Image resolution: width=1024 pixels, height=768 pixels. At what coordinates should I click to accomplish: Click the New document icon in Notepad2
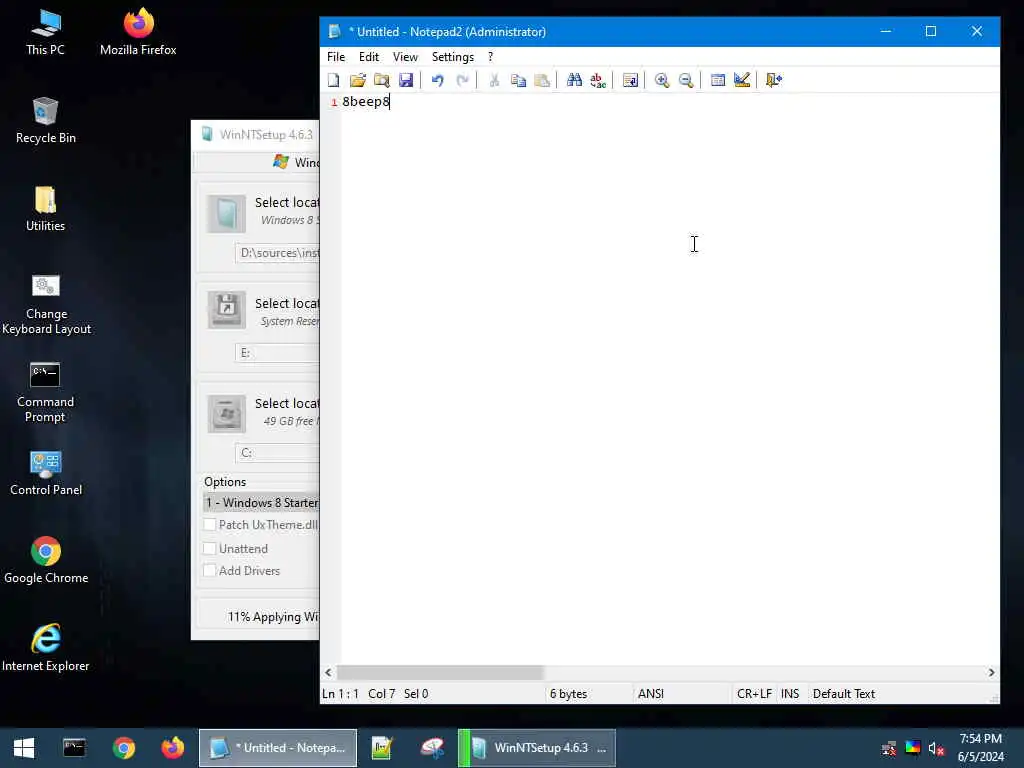(334, 80)
